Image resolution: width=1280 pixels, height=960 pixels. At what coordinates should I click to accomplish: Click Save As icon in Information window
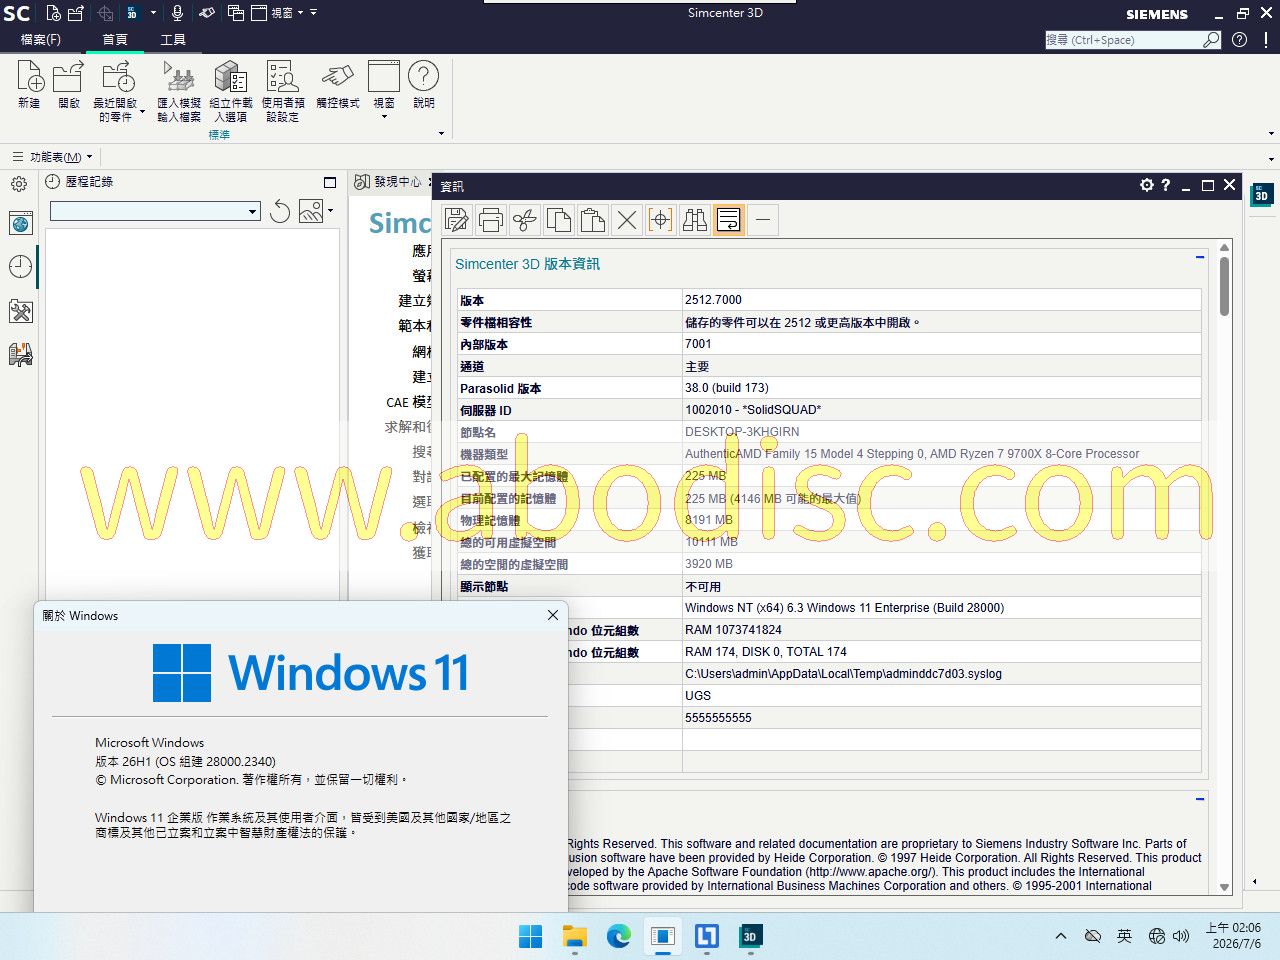pyautogui.click(x=457, y=220)
